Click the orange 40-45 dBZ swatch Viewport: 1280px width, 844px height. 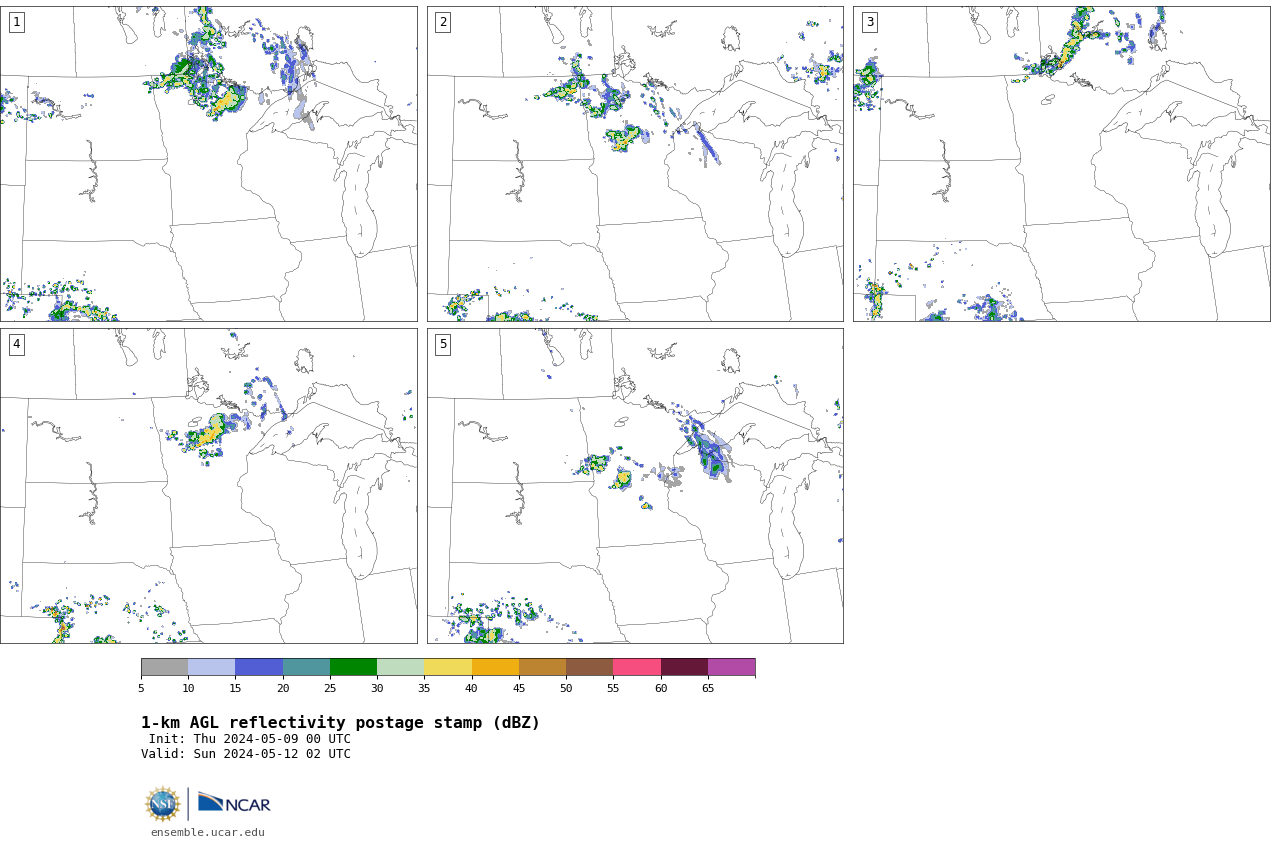495,667
